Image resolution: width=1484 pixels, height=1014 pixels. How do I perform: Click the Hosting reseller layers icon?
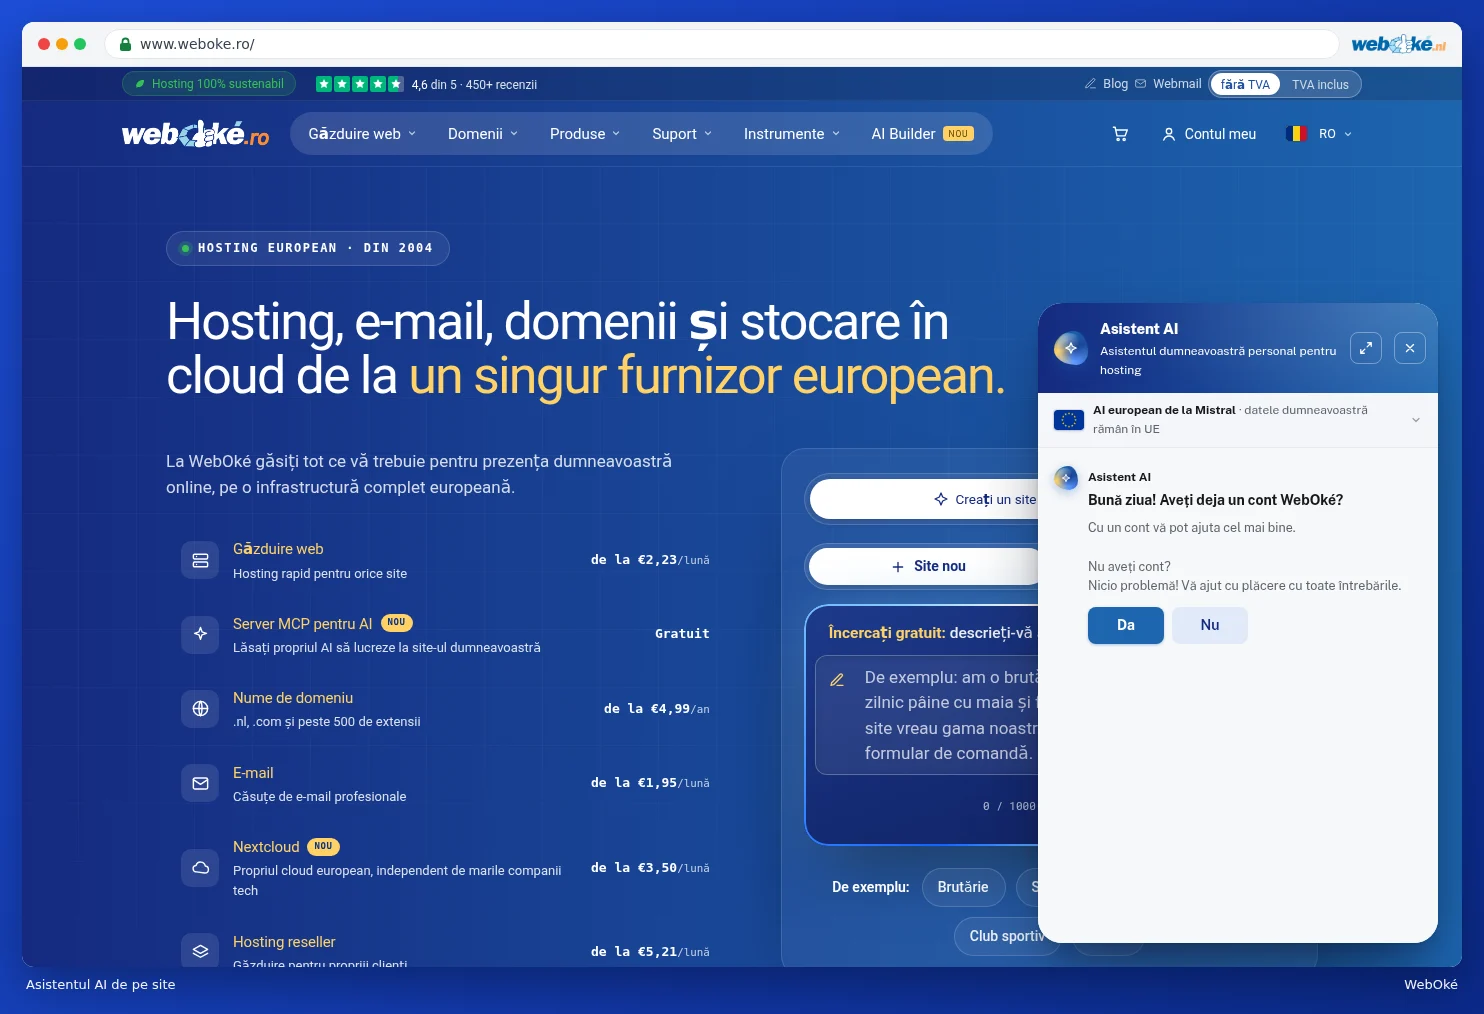[200, 951]
